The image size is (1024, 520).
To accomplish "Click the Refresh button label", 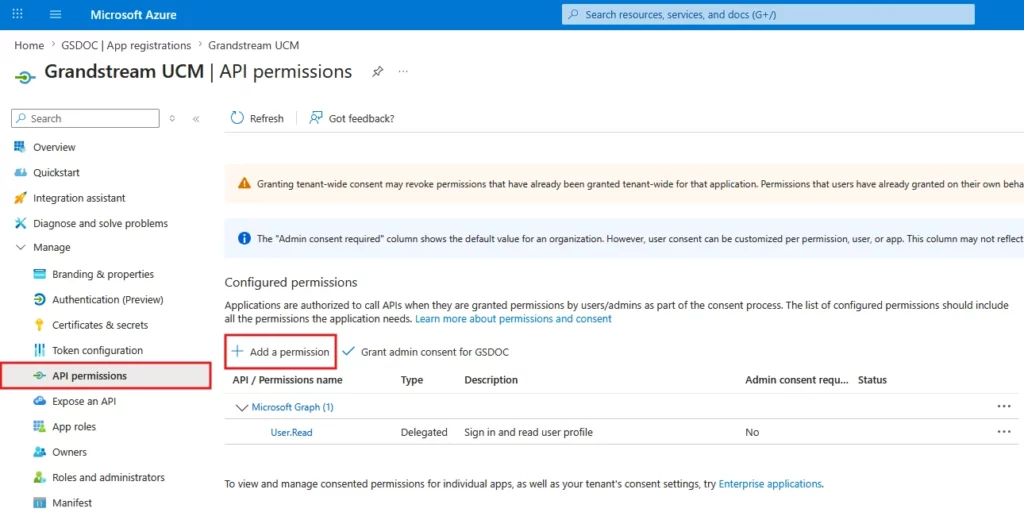I will tap(267, 118).
